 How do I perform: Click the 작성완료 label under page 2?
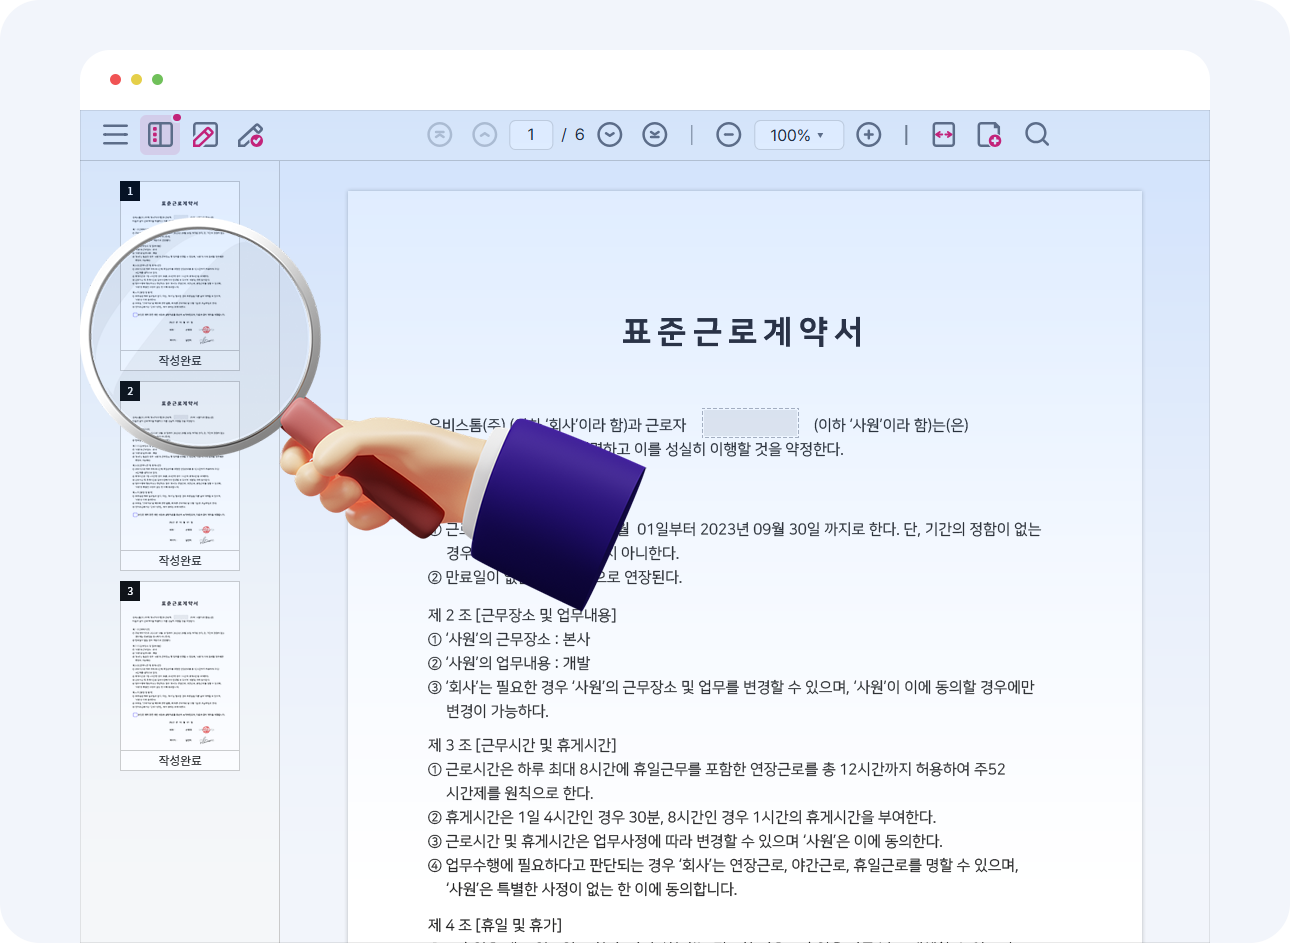pyautogui.click(x=180, y=561)
